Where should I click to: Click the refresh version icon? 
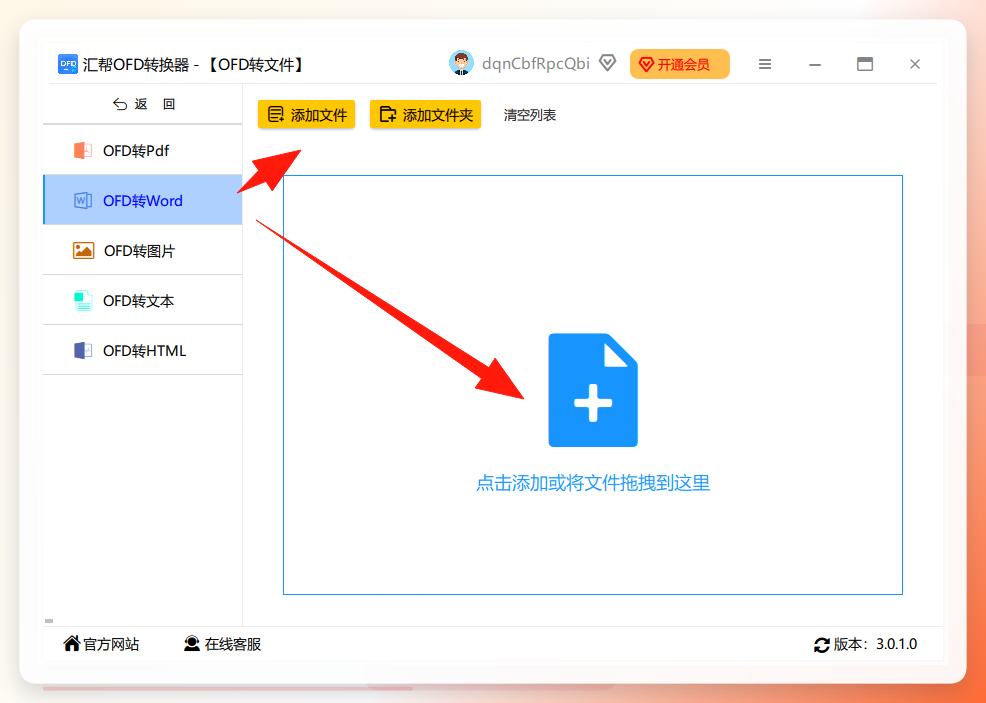coord(821,645)
